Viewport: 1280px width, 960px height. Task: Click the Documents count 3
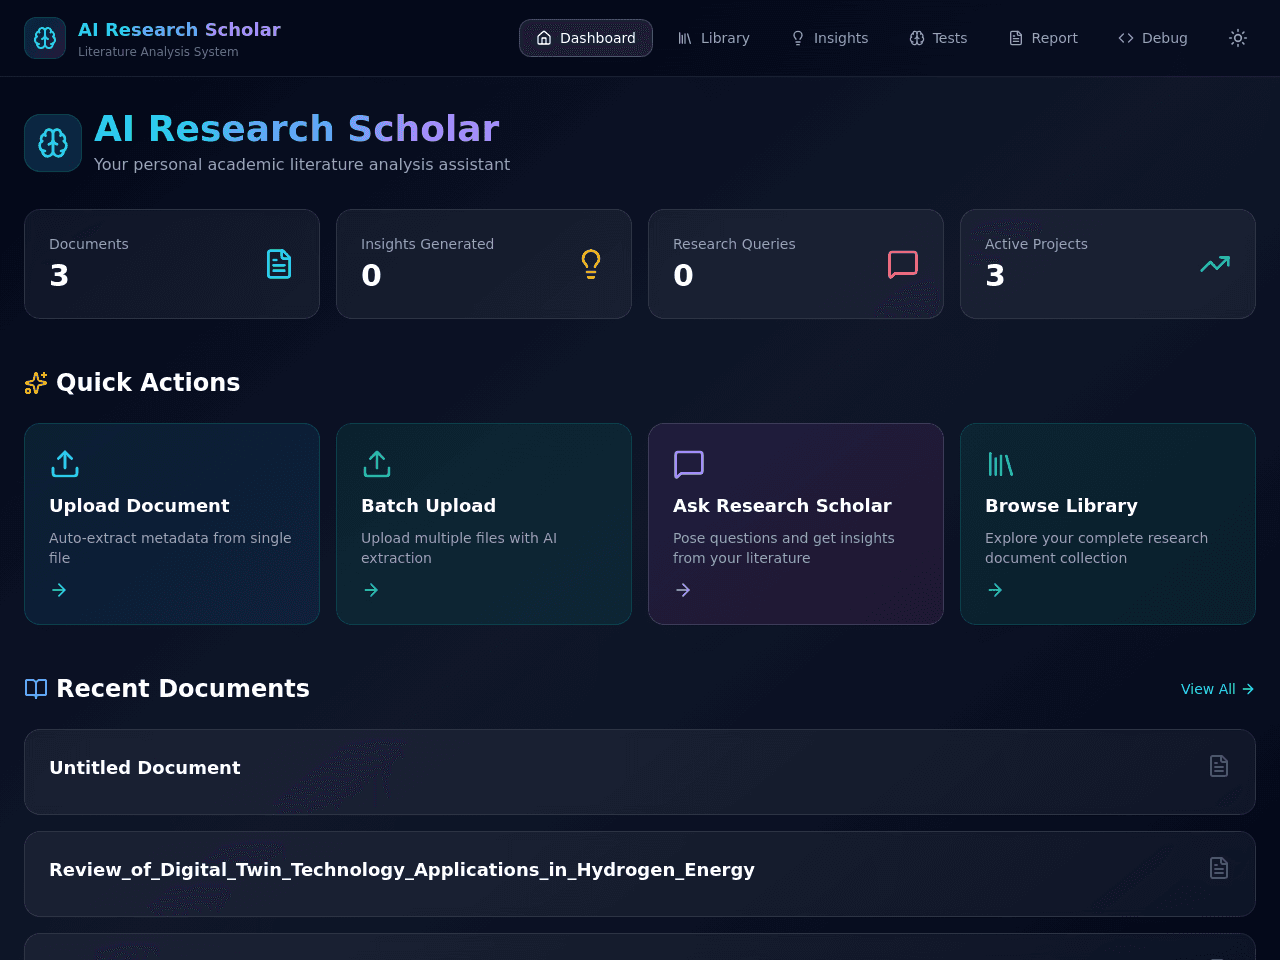[59, 276]
